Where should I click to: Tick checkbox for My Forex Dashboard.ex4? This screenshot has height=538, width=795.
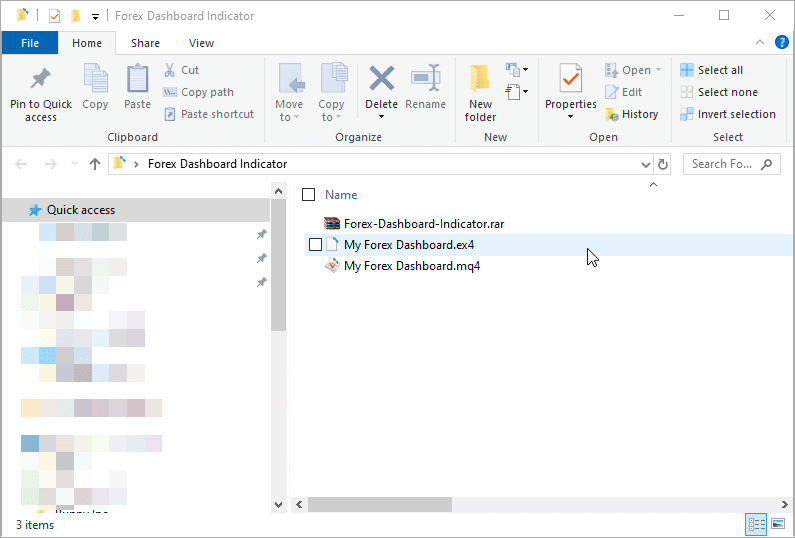point(315,244)
